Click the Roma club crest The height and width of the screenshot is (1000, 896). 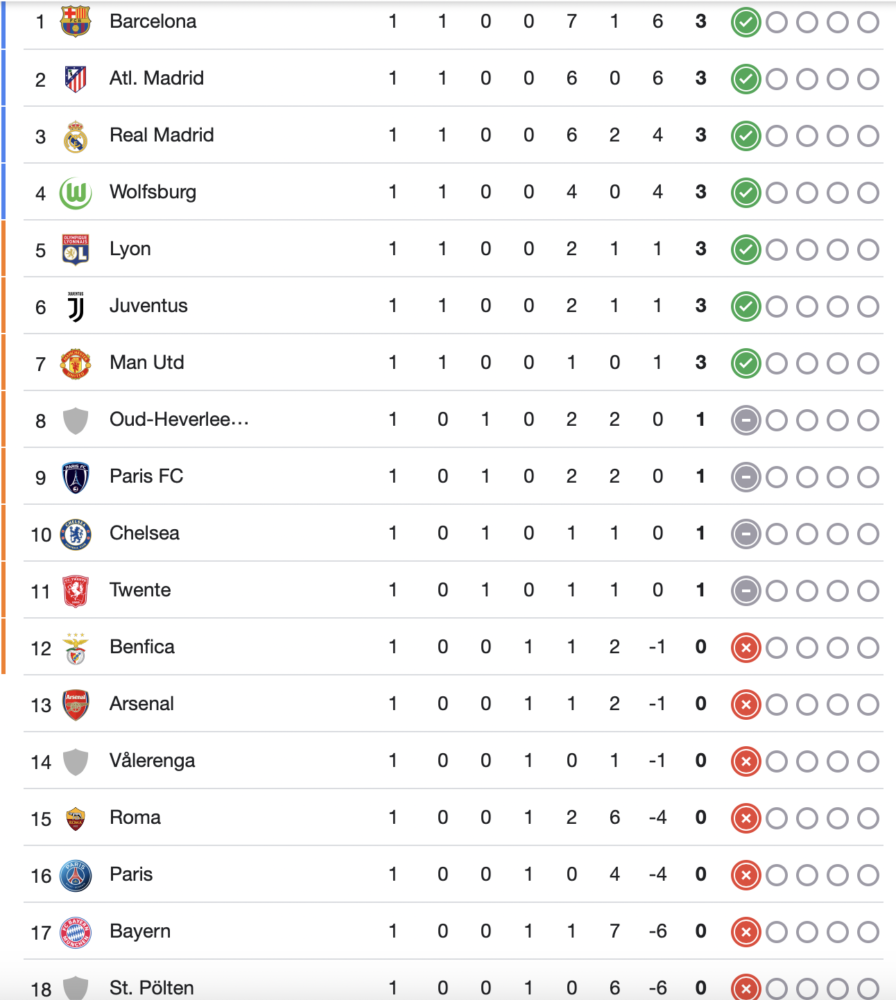[x=75, y=818]
